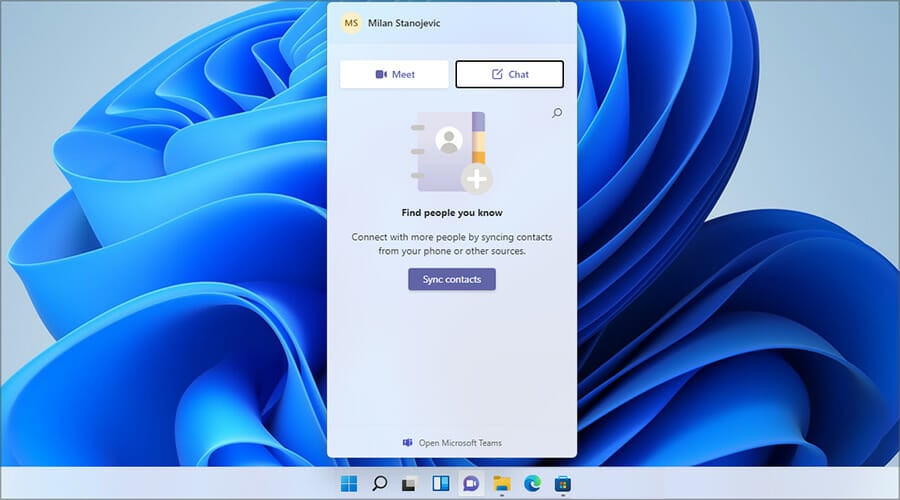The width and height of the screenshot is (900, 500).
Task: Open the Widgets panel on the taskbar
Action: tap(440, 484)
